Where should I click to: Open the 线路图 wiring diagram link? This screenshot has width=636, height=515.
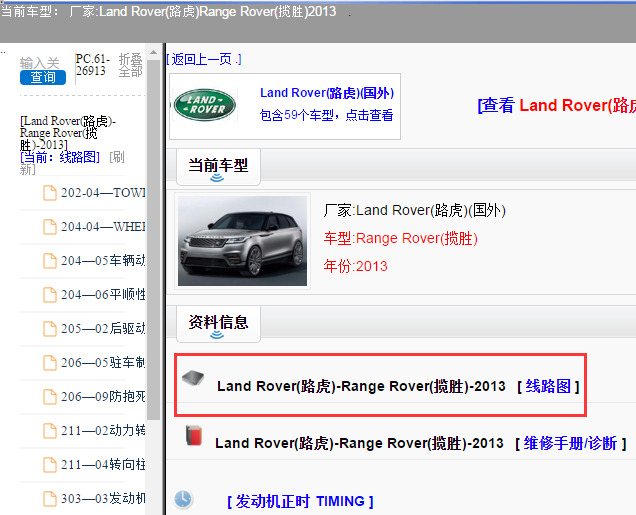pos(548,386)
